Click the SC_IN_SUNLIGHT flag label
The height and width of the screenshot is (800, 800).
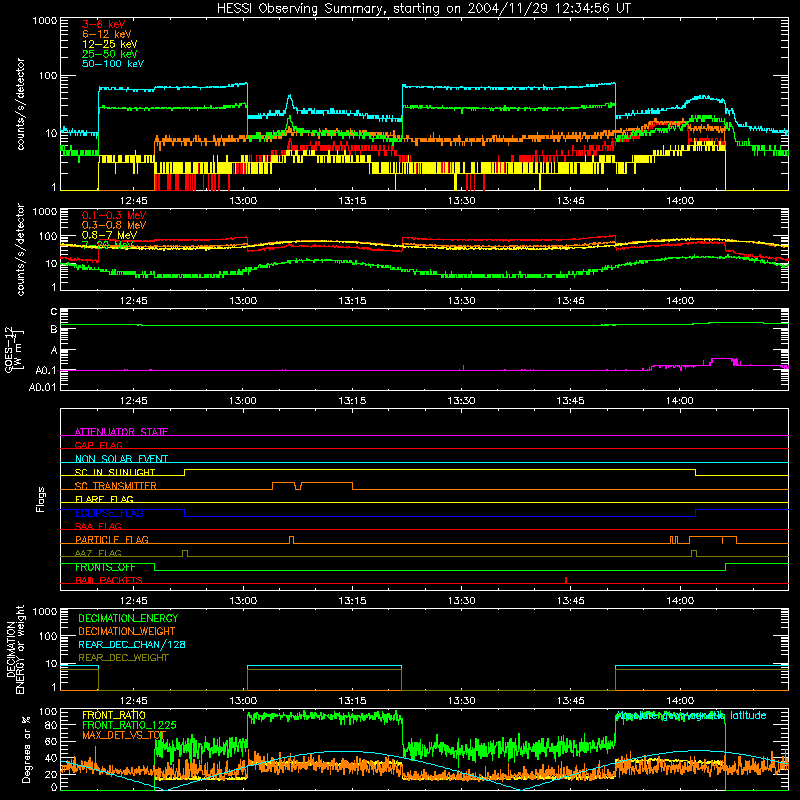pyautogui.click(x=115, y=472)
